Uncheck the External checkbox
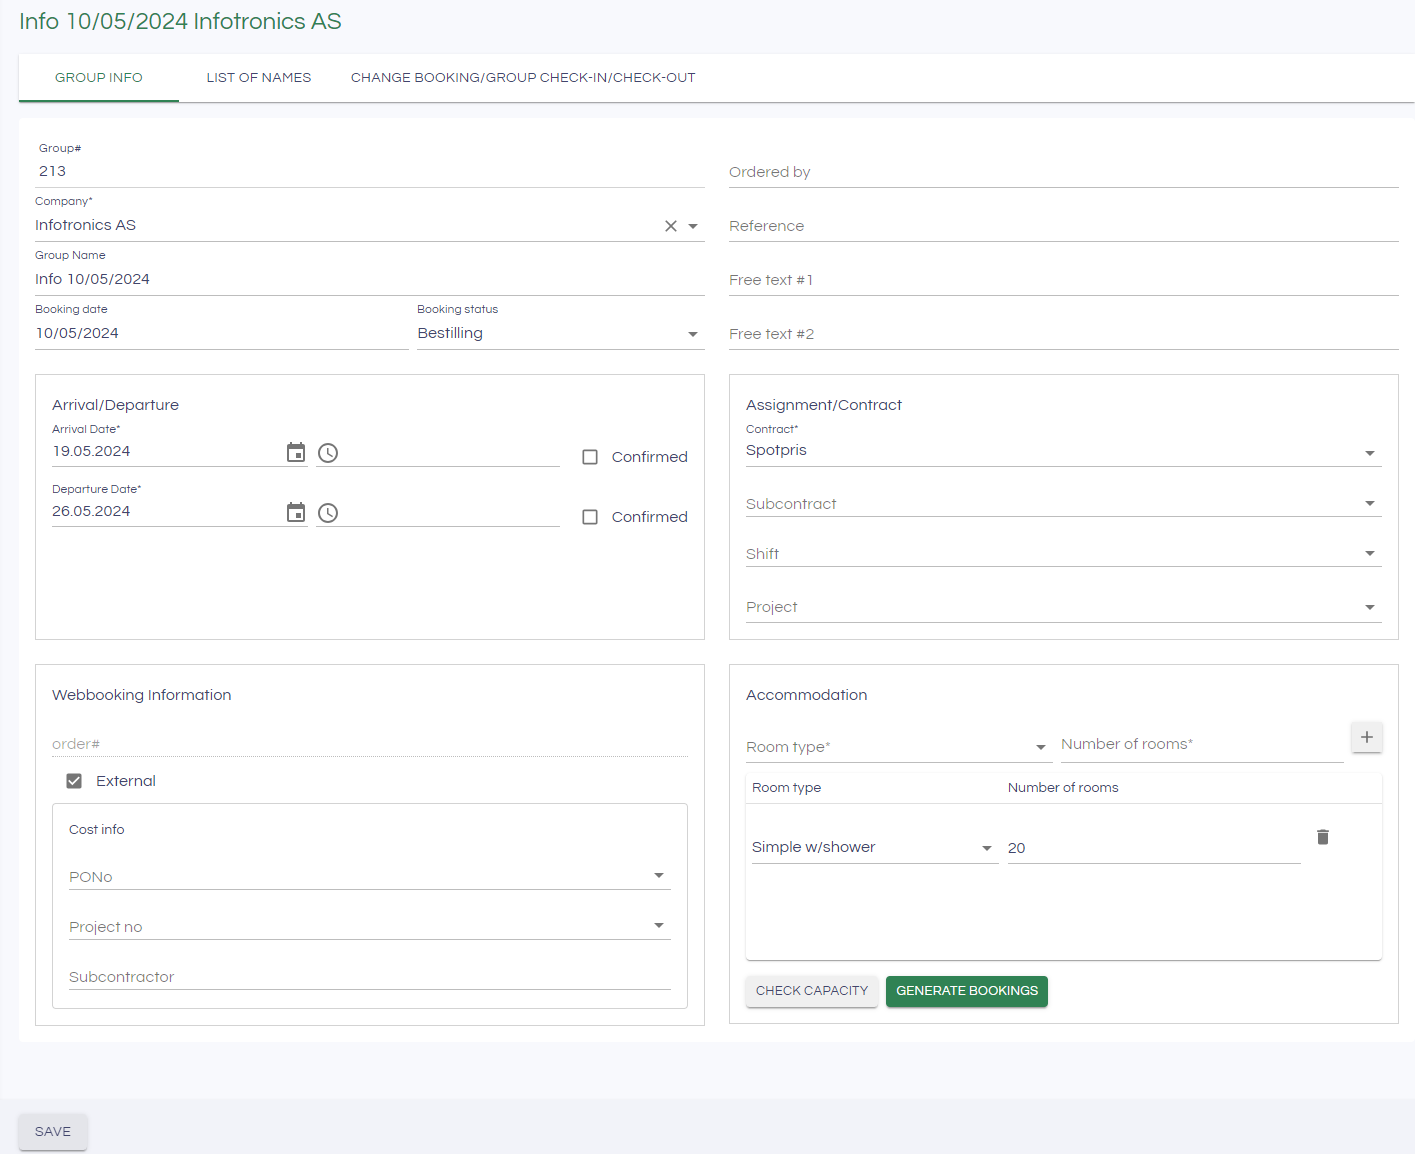Image resolution: width=1415 pixels, height=1154 pixels. (74, 781)
